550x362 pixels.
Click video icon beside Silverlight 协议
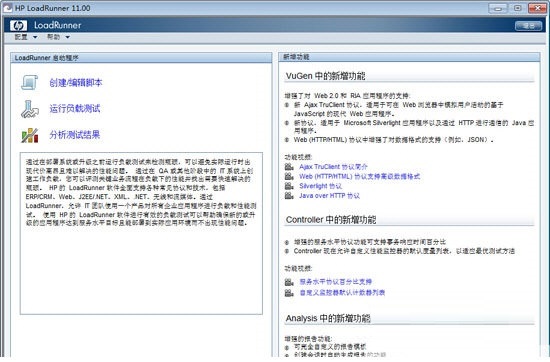tap(289, 186)
